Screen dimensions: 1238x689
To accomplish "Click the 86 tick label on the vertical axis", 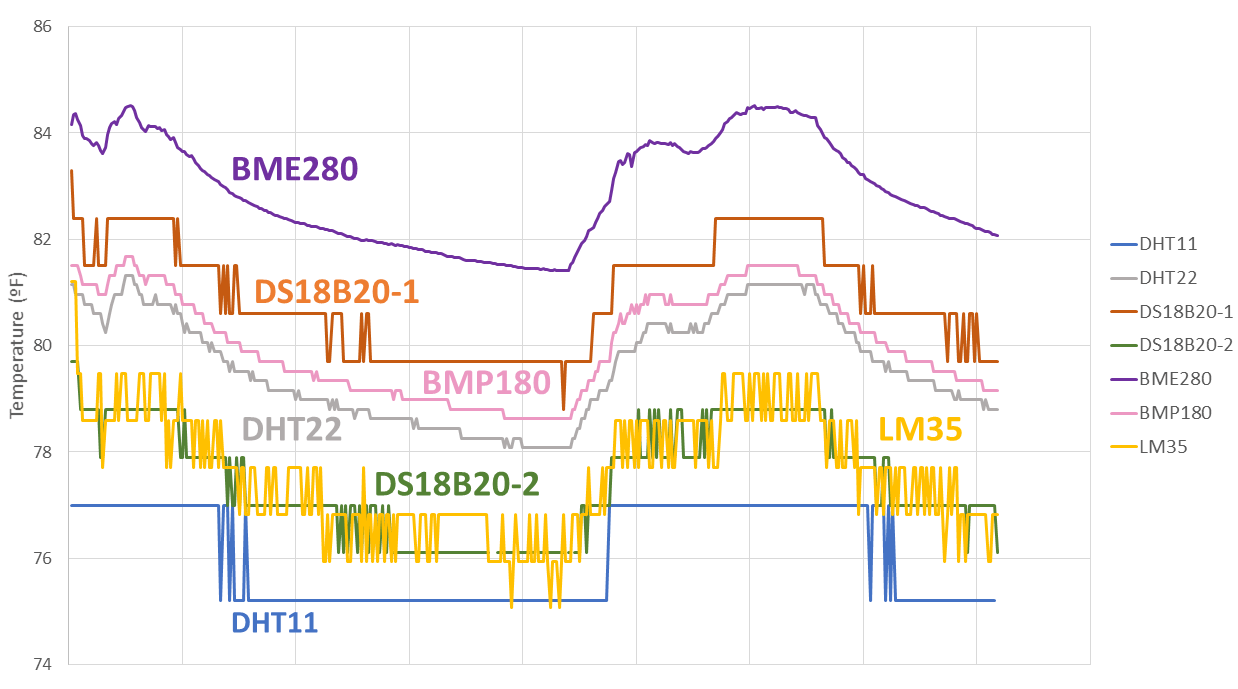I will (42, 26).
